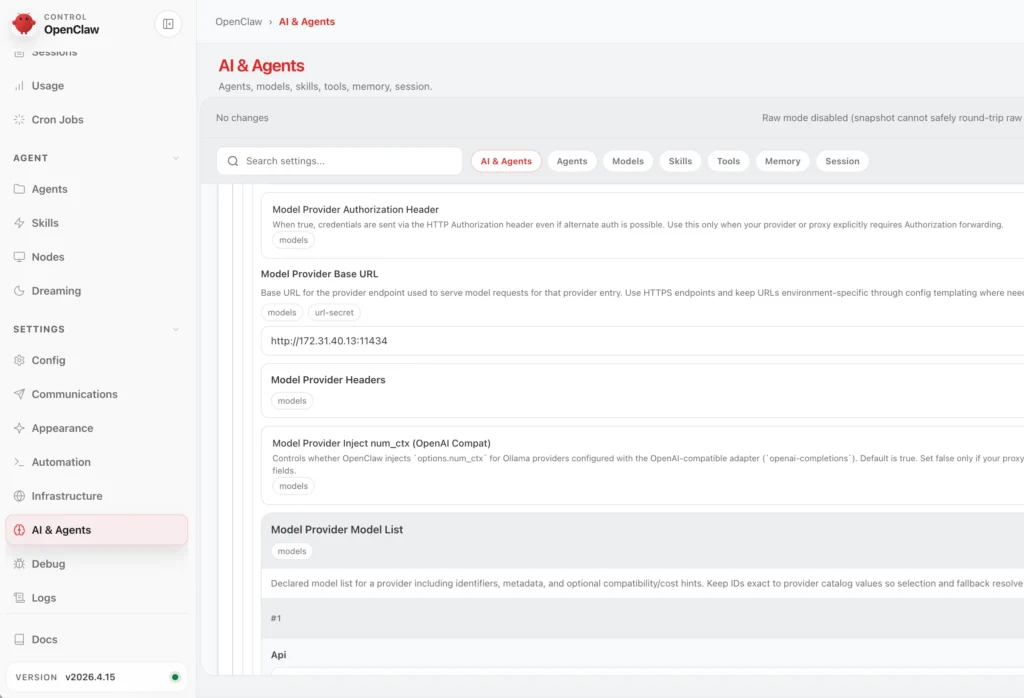Image resolution: width=1024 pixels, height=698 pixels.
Task: Click the Cron Jobs spinner icon
Action: (x=20, y=119)
